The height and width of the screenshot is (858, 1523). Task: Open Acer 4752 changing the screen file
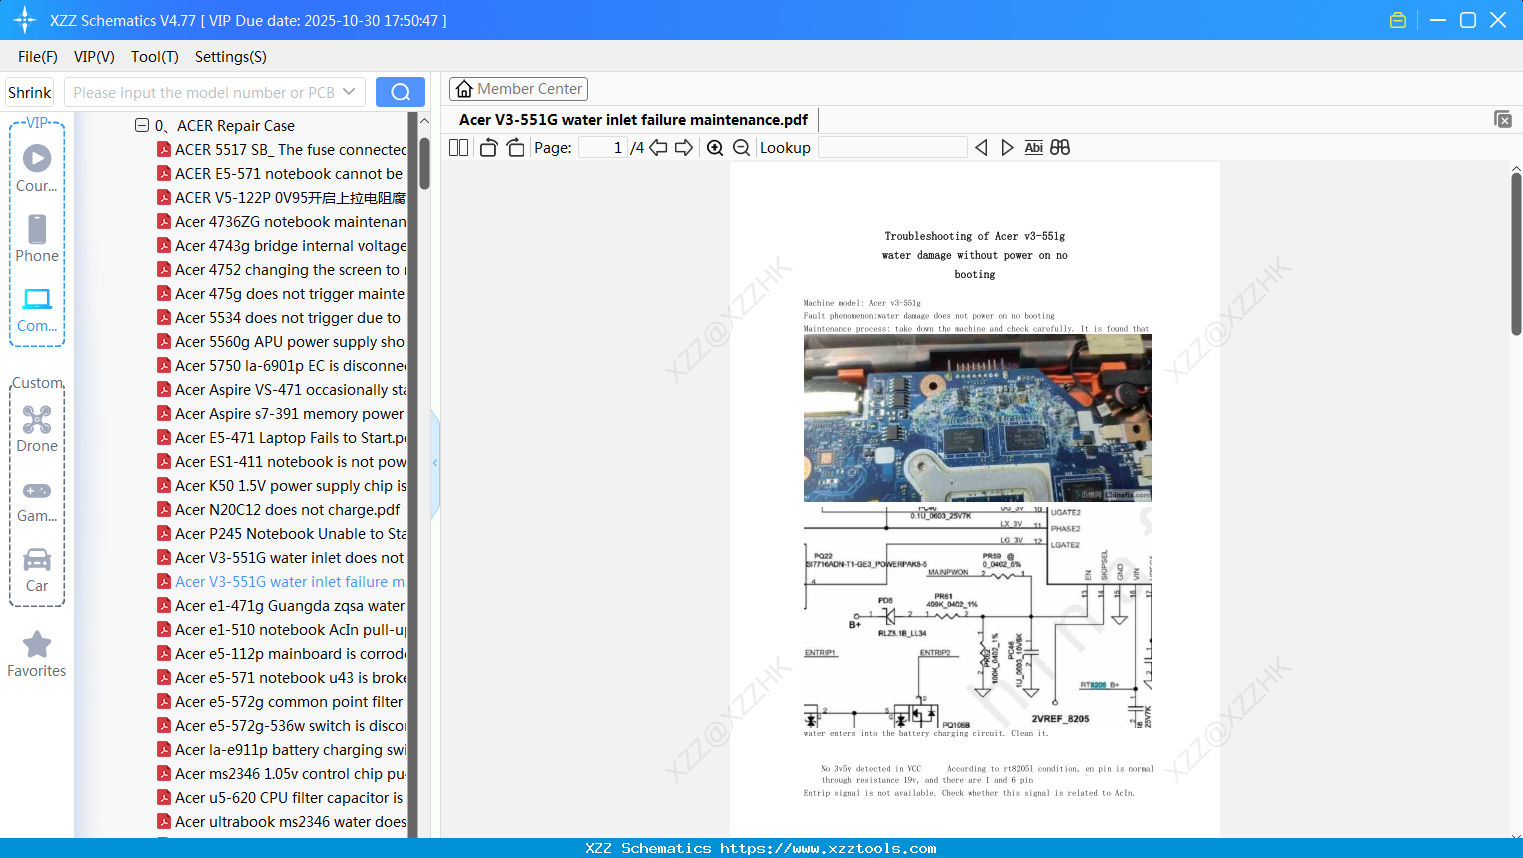click(282, 269)
